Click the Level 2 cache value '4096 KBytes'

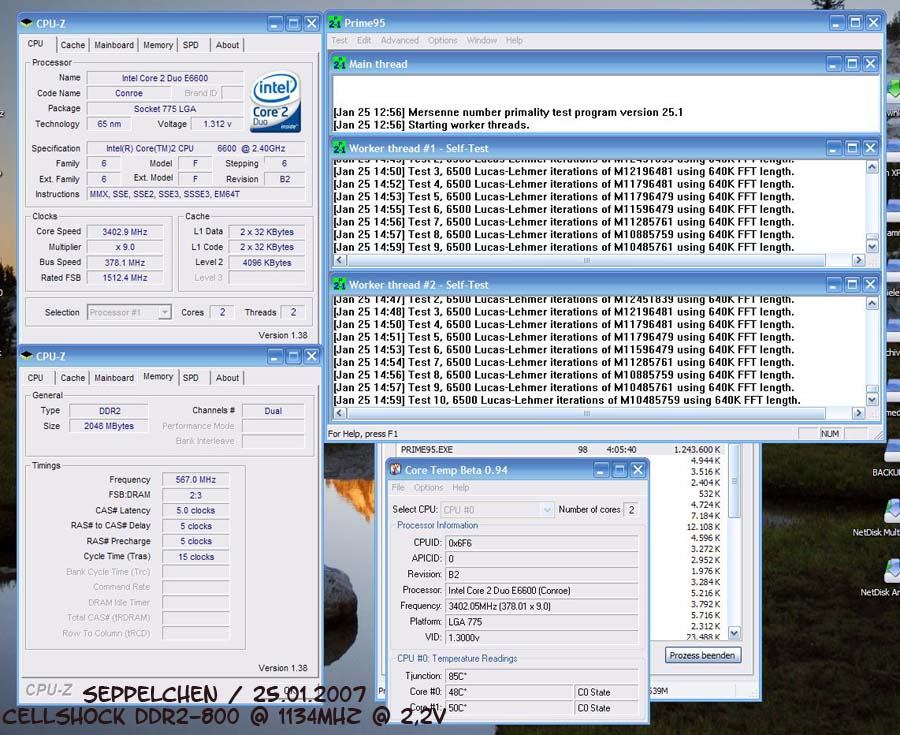[266, 263]
